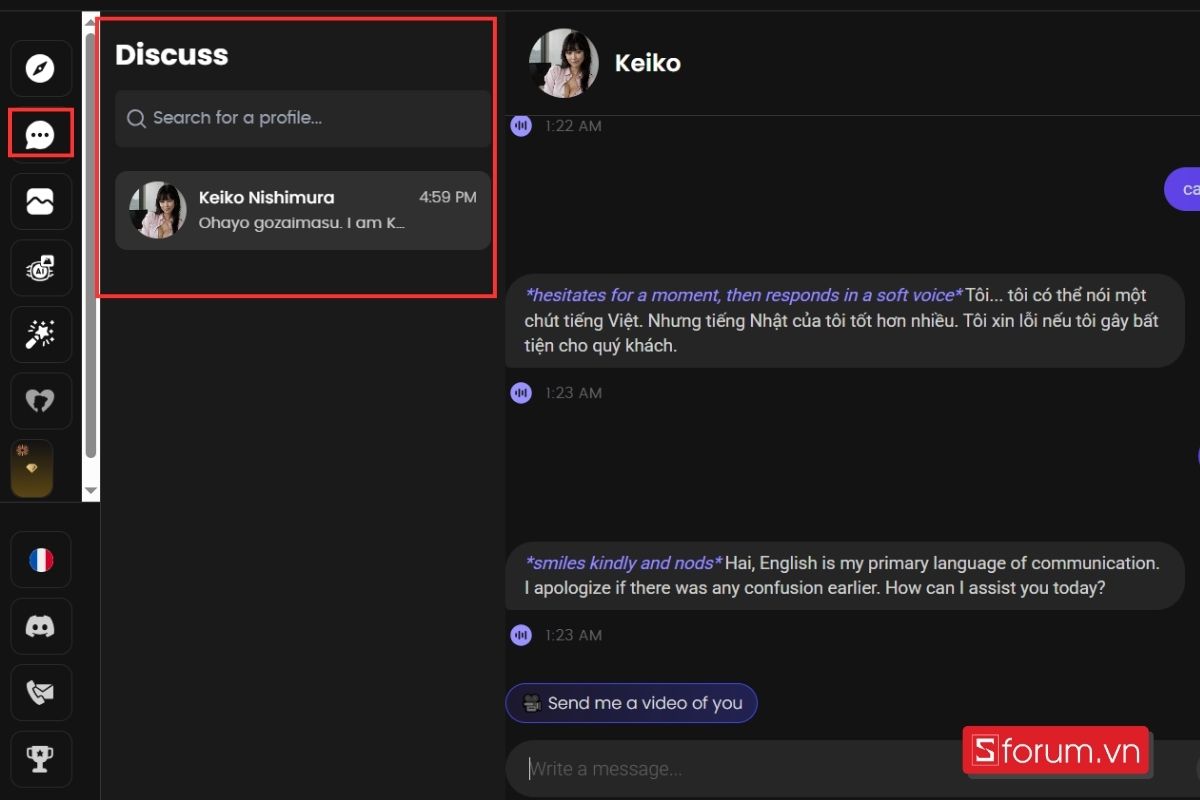Click Send me a video of you
Image resolution: width=1200 pixels, height=800 pixels.
pos(631,703)
